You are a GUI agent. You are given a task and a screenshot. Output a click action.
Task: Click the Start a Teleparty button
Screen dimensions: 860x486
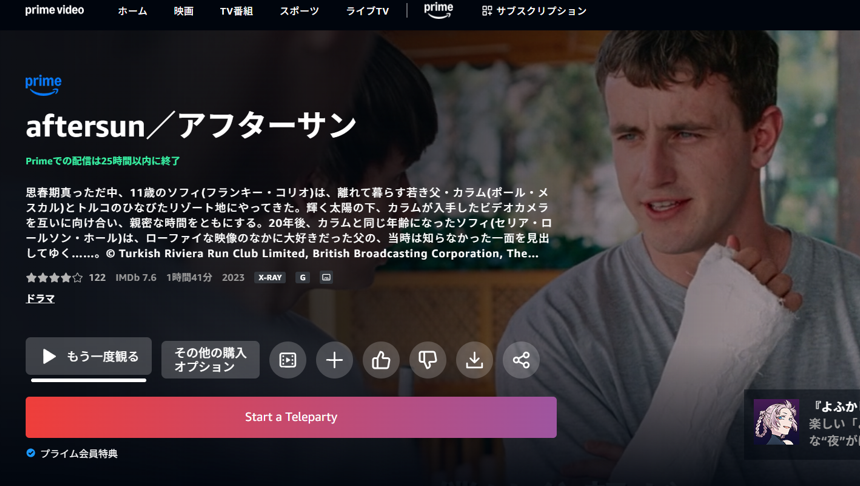tap(291, 417)
